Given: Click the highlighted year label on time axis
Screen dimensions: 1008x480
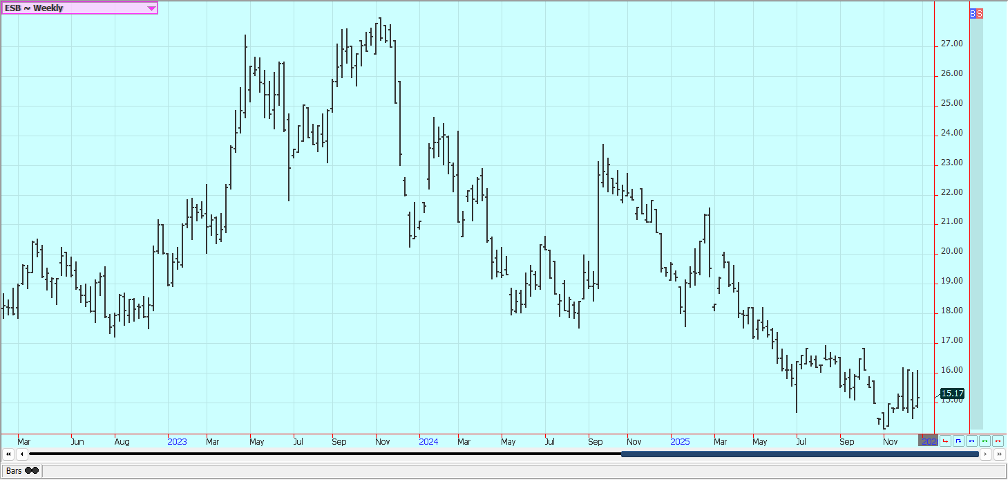Looking at the screenshot, I should (x=928, y=440).
